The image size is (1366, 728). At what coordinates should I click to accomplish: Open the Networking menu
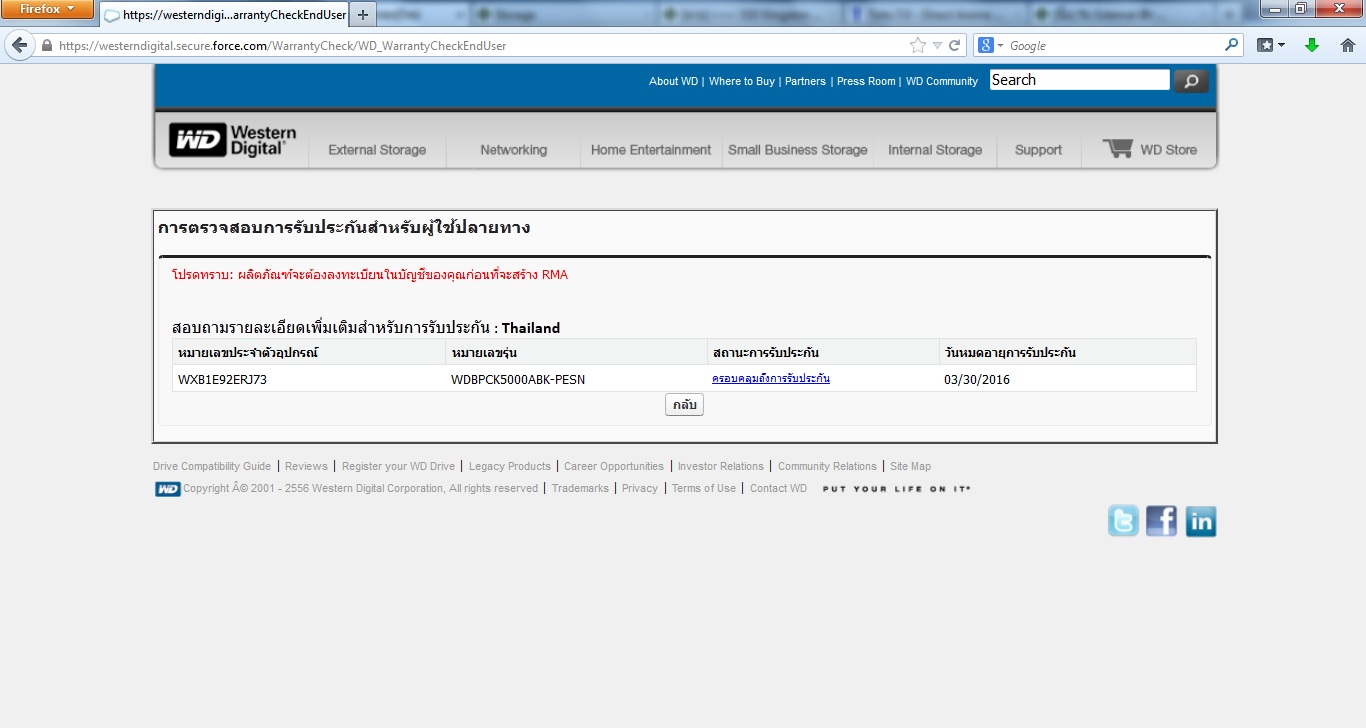[x=513, y=150]
